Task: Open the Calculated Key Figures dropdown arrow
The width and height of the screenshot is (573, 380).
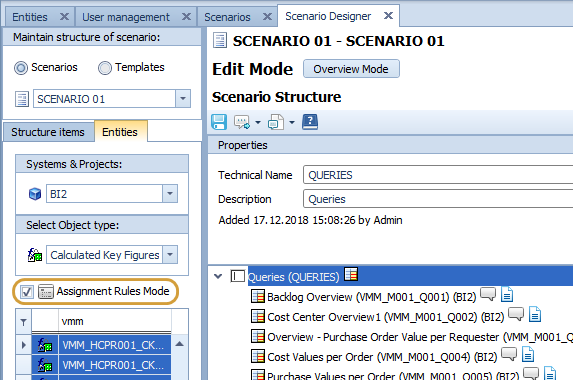Action: click(170, 255)
